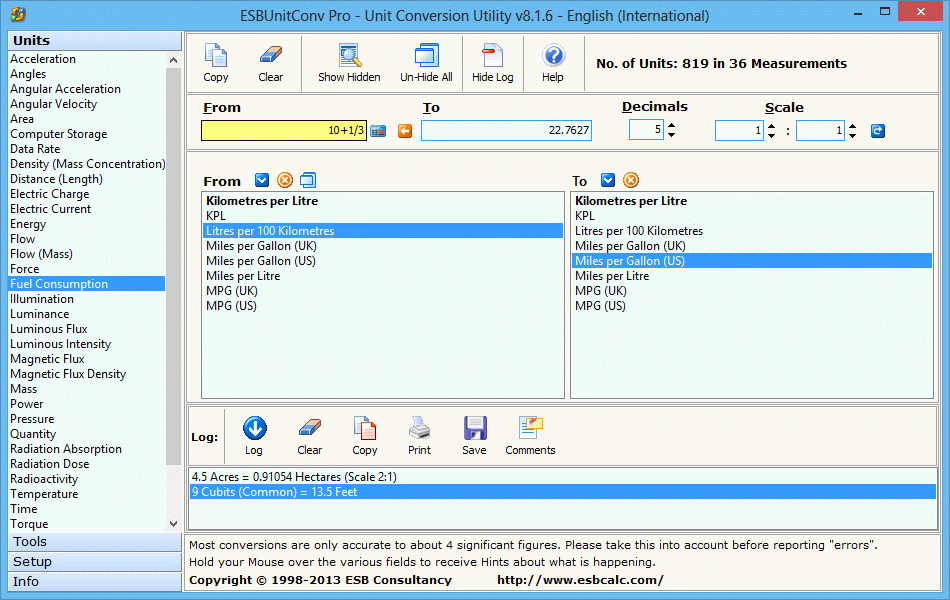Click the Units list scroll down arrow
950x600 pixels.
[173, 524]
